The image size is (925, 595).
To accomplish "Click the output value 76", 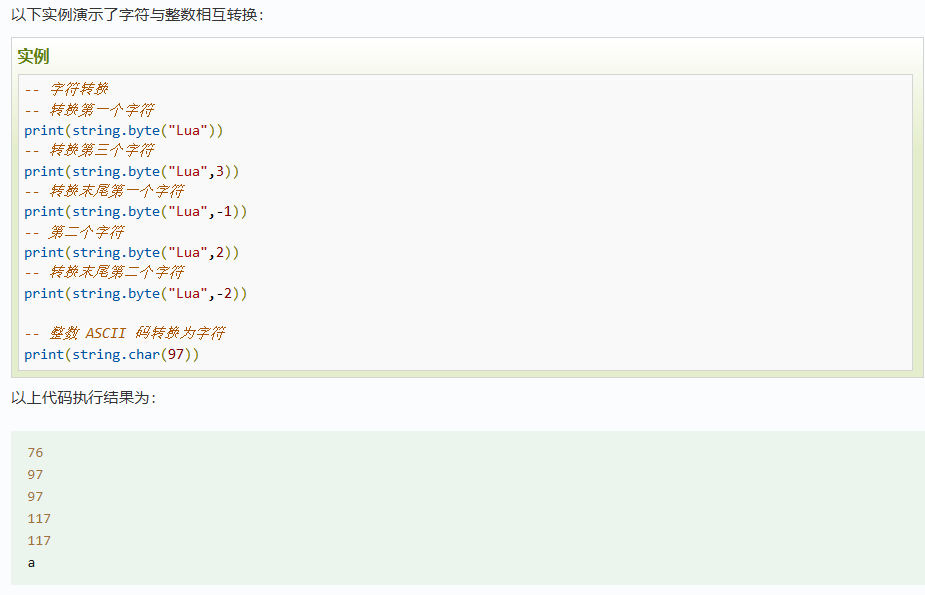I will tap(35, 452).
